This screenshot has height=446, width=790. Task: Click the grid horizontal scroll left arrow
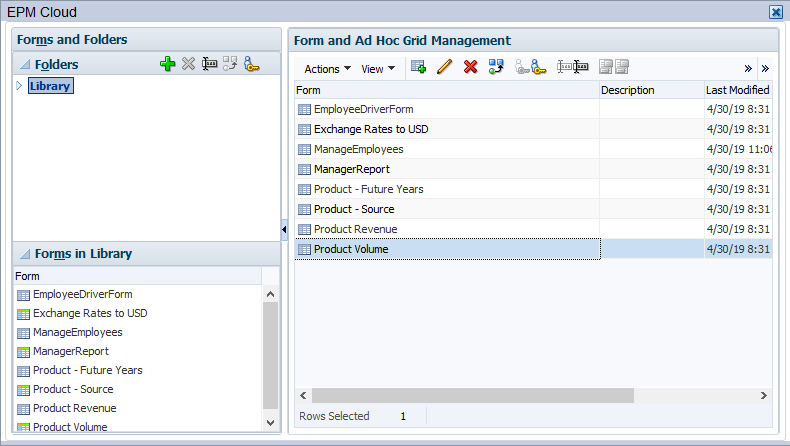(303, 396)
